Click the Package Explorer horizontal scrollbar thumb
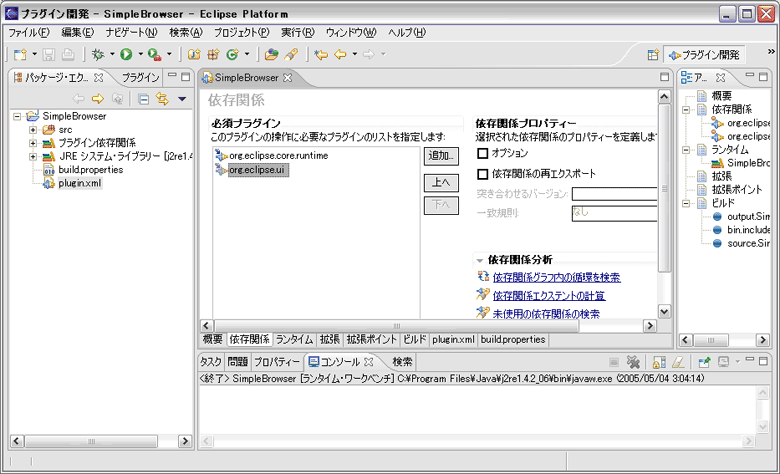Viewport: 780px width, 474px height. click(91, 441)
